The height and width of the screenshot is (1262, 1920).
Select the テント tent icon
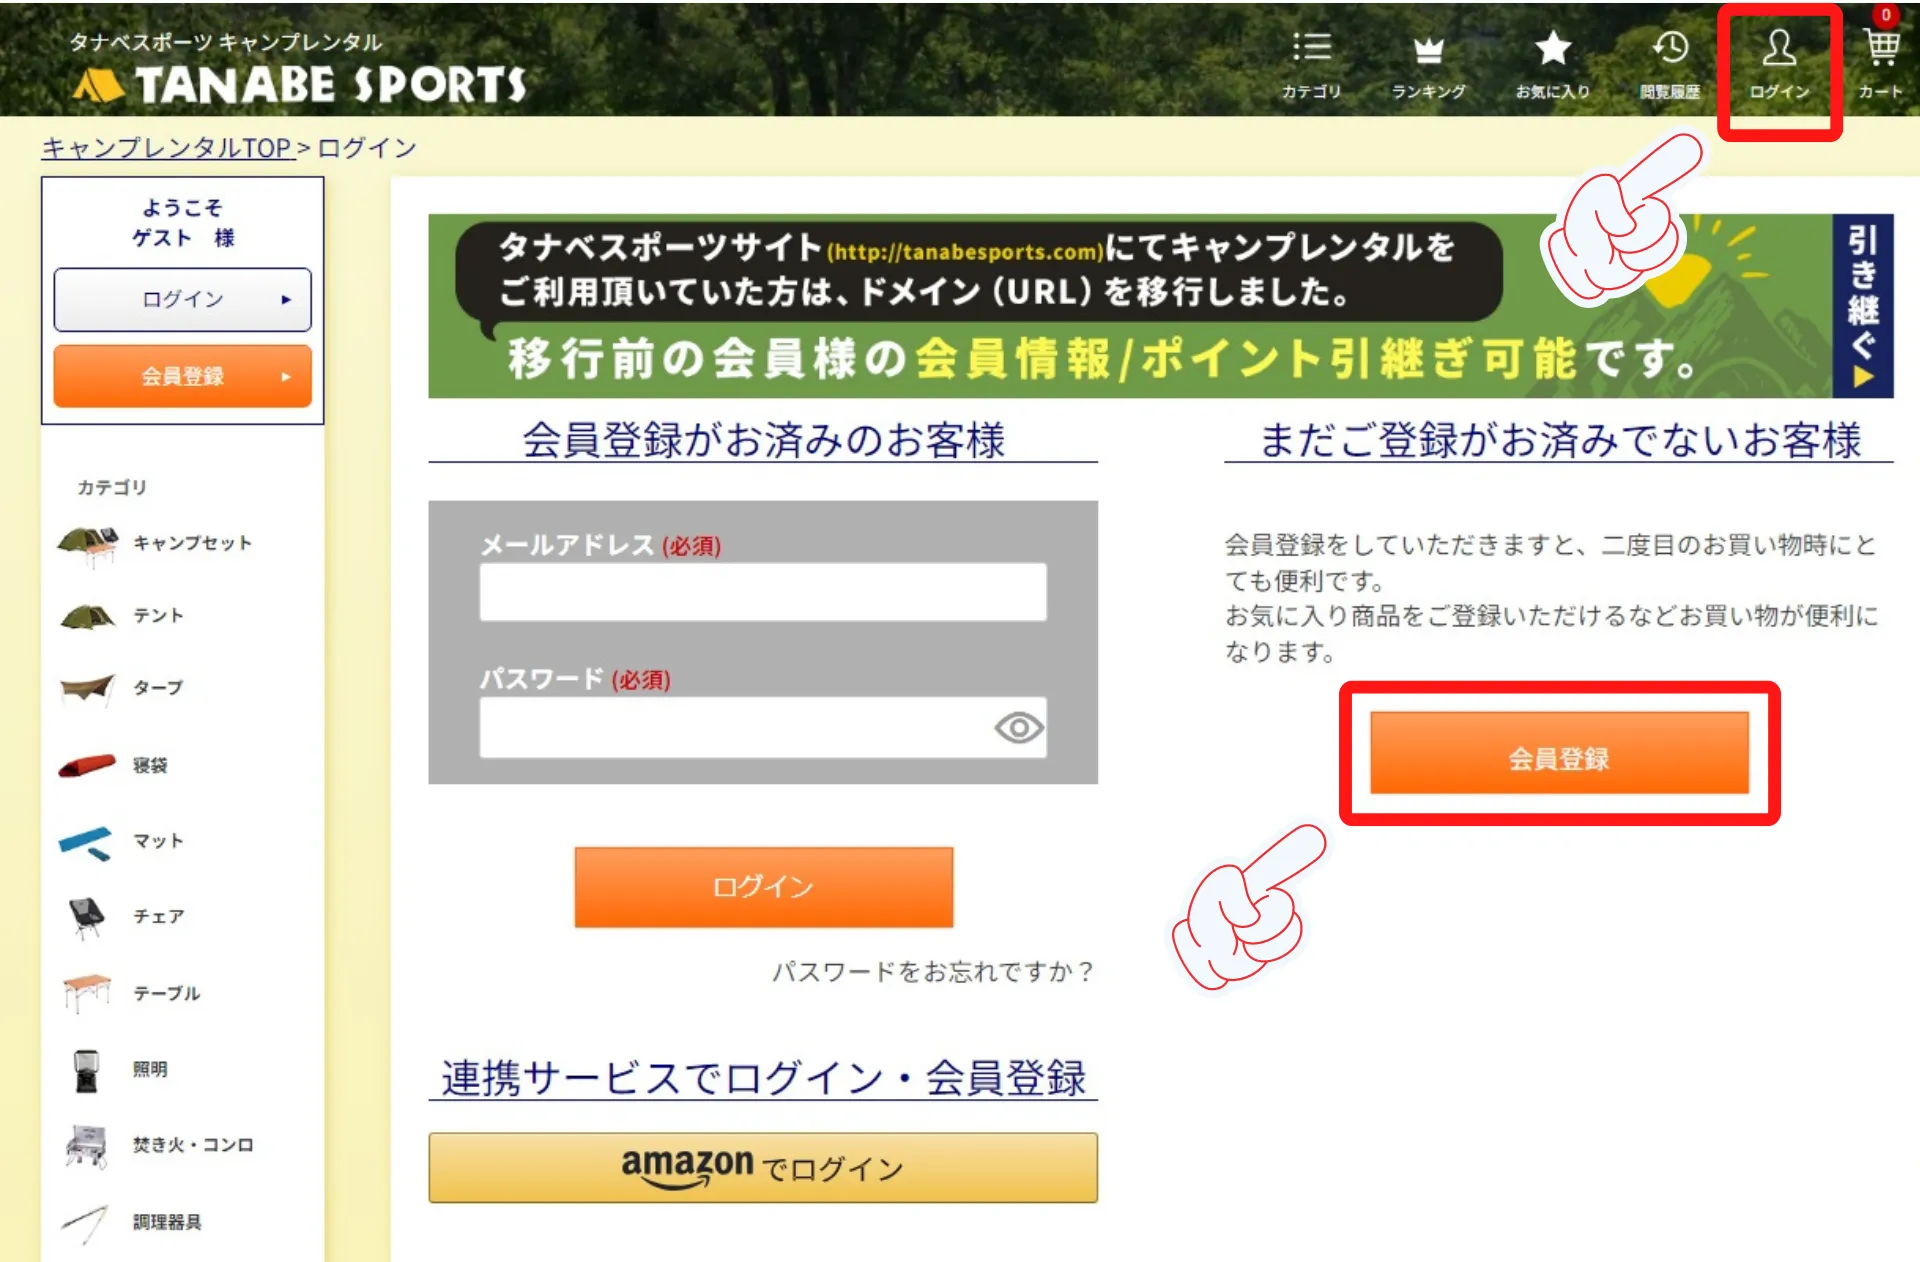[x=88, y=616]
